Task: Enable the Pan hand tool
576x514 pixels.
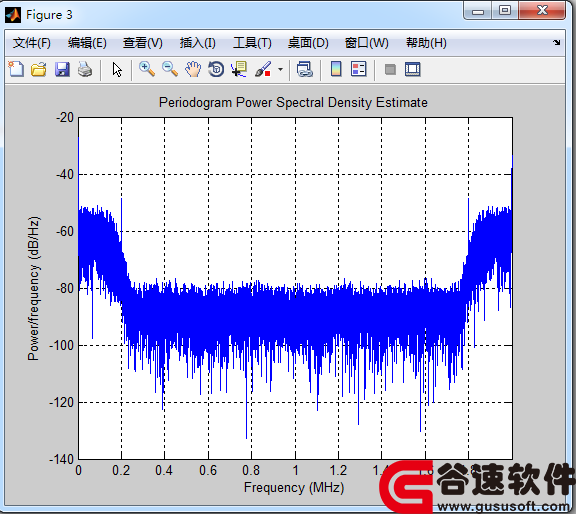Action: click(193, 69)
